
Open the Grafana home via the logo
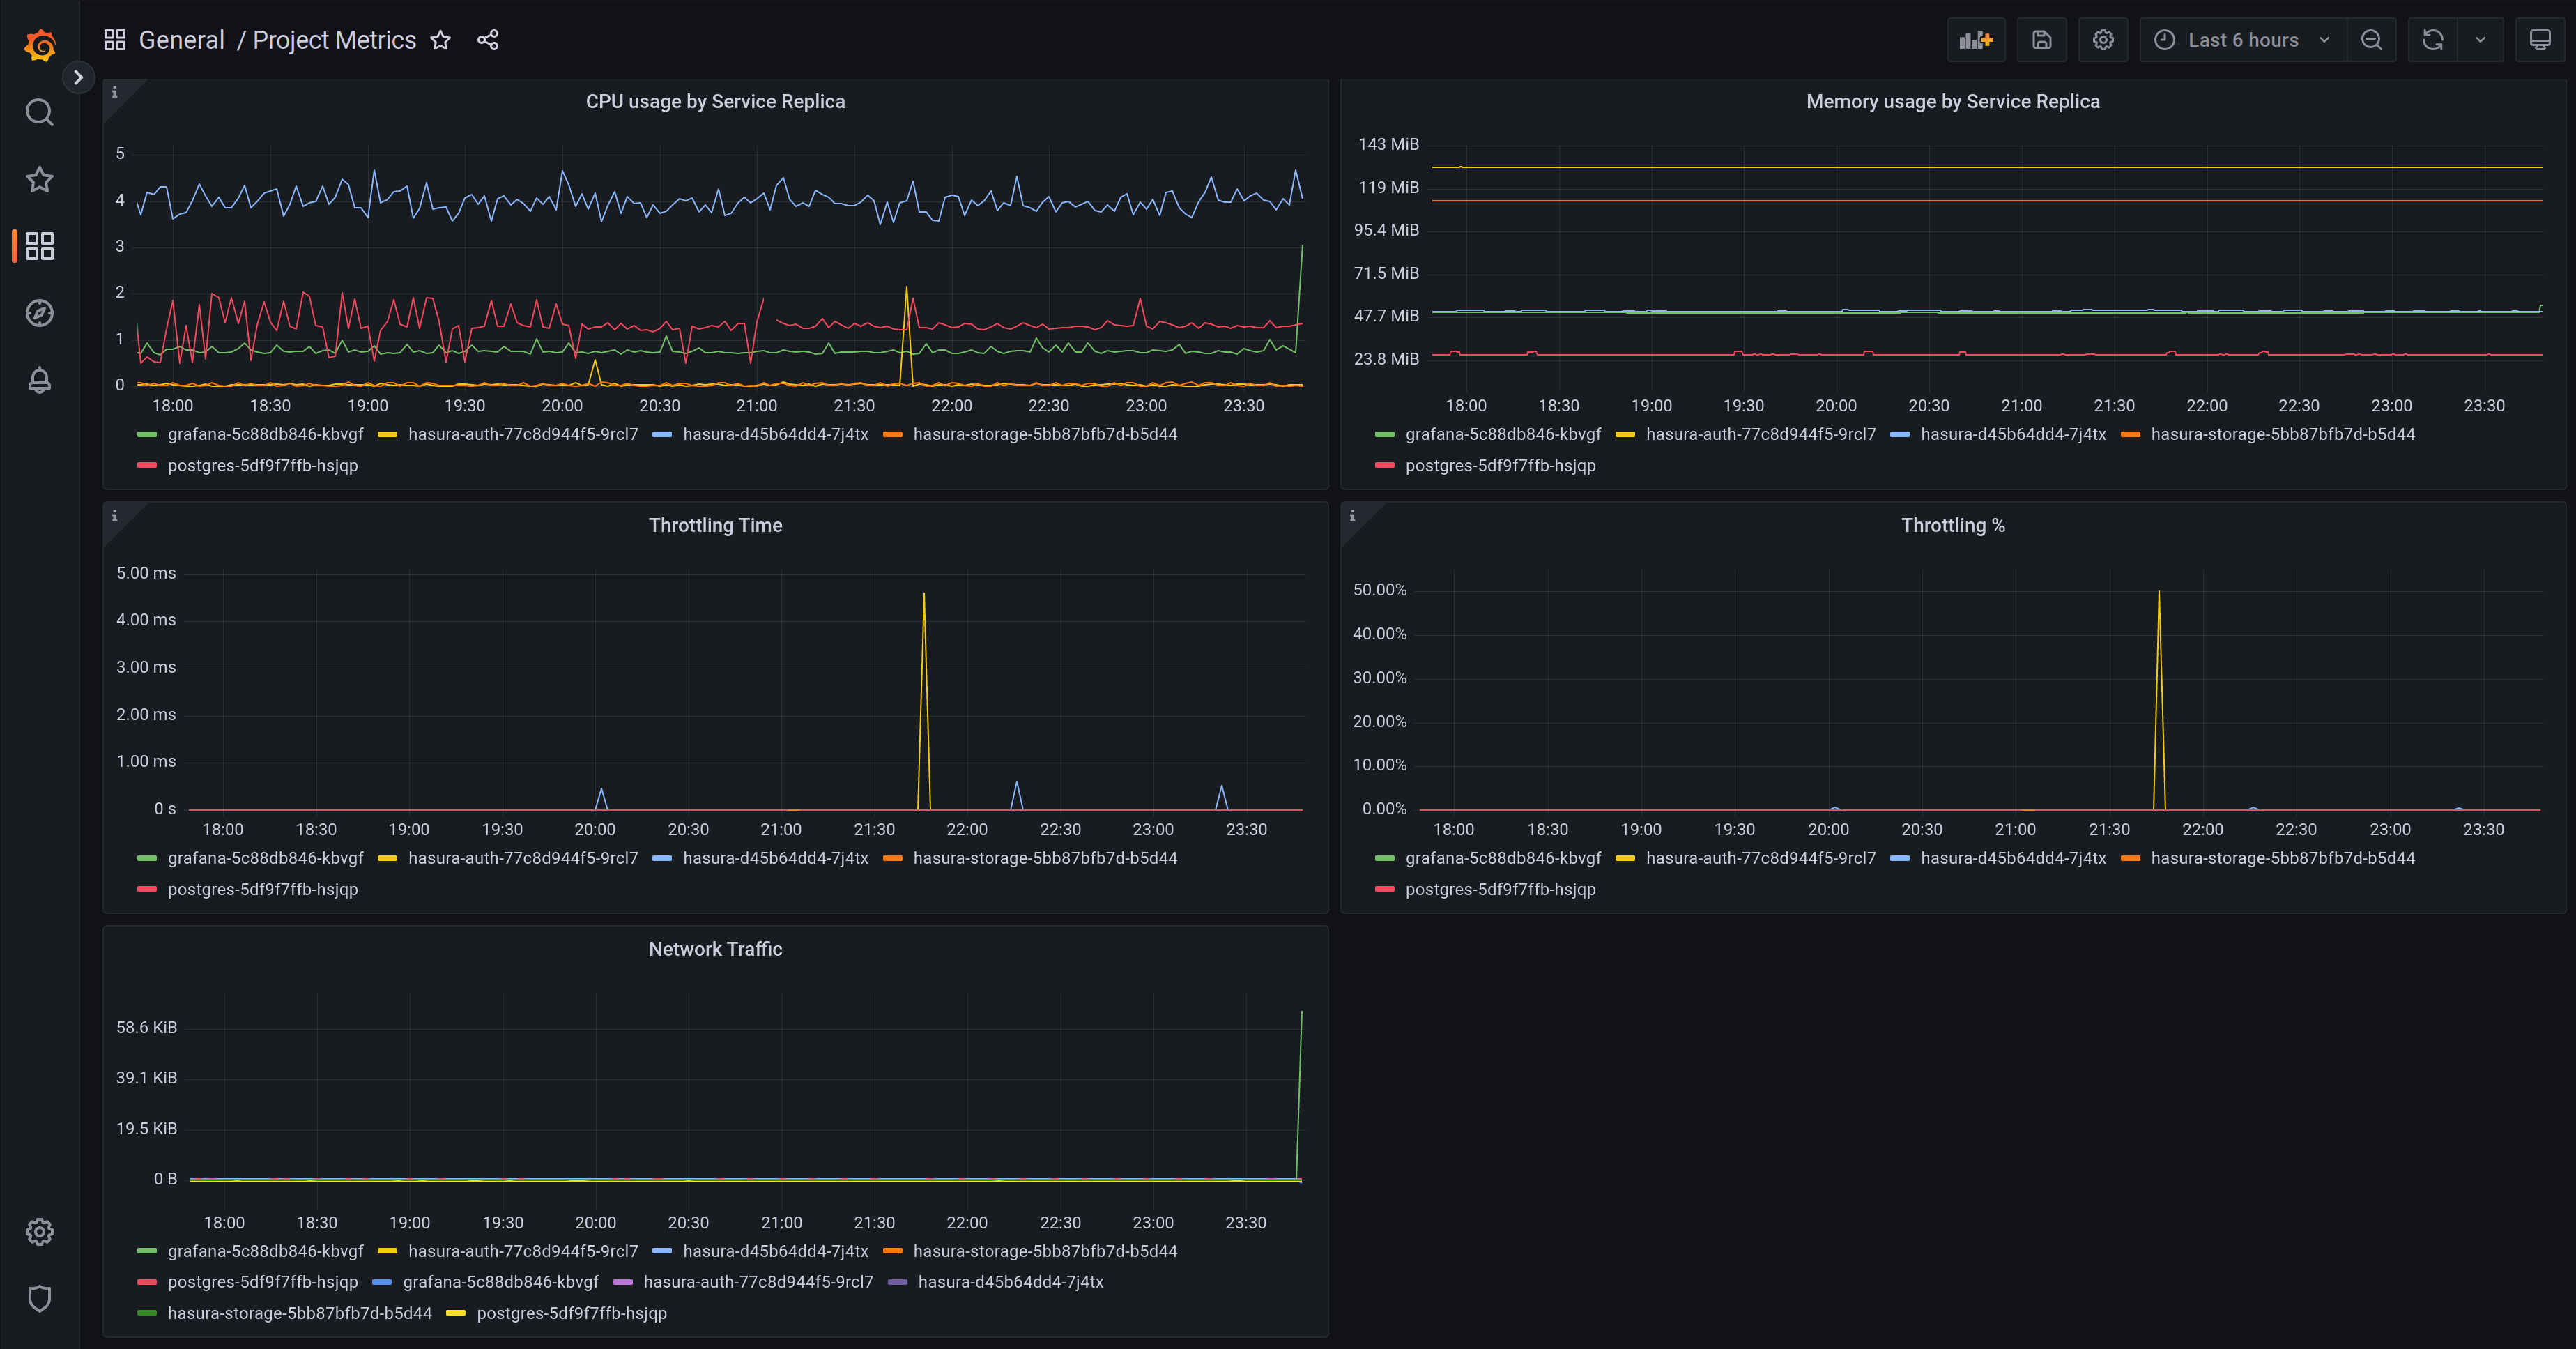(x=39, y=44)
